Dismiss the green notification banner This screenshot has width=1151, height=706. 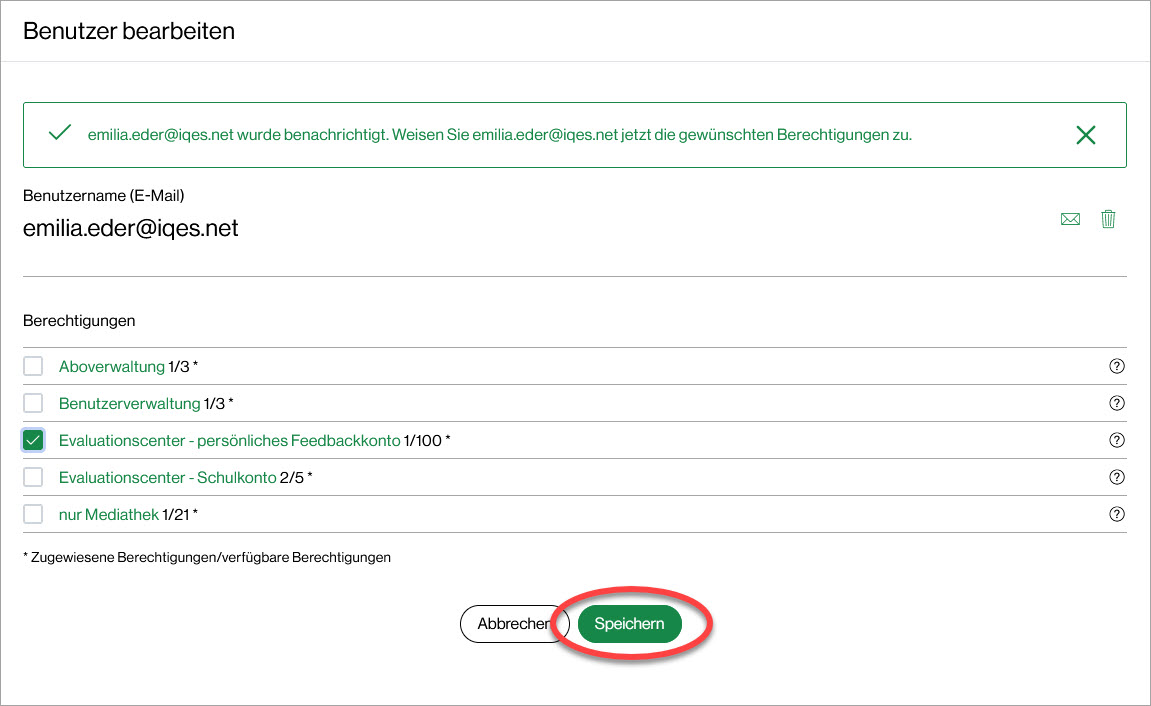coord(1085,135)
